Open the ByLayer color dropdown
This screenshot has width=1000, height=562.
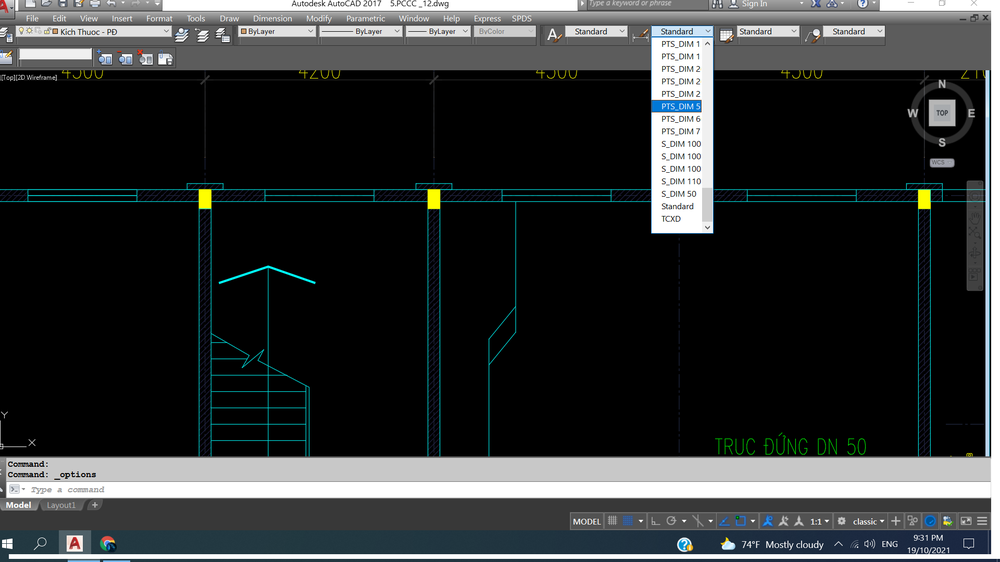pyautogui.click(x=309, y=32)
